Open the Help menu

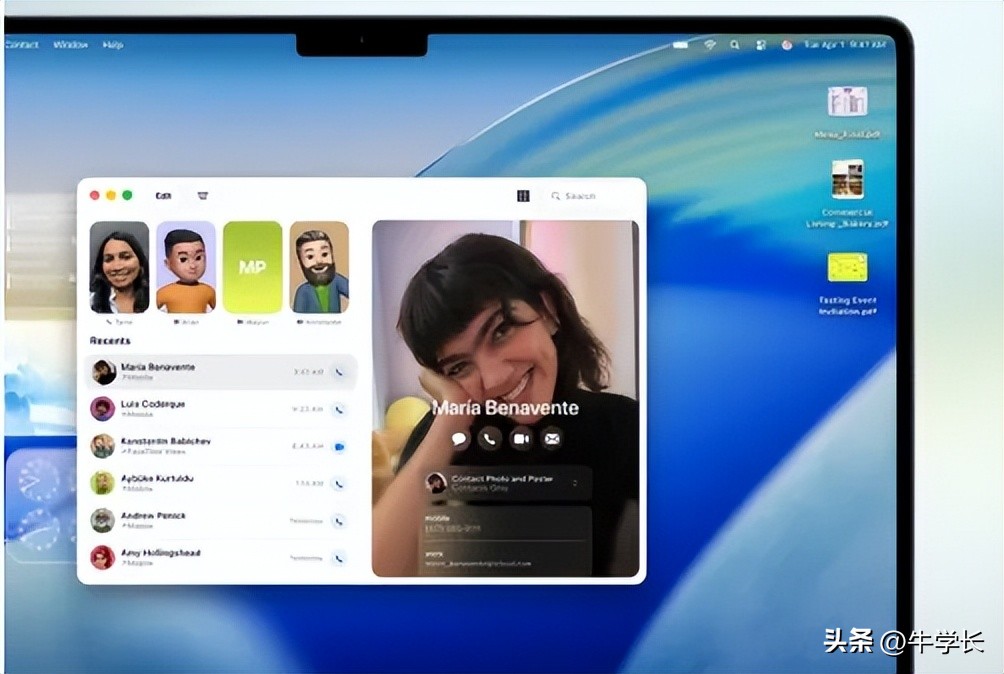point(111,45)
